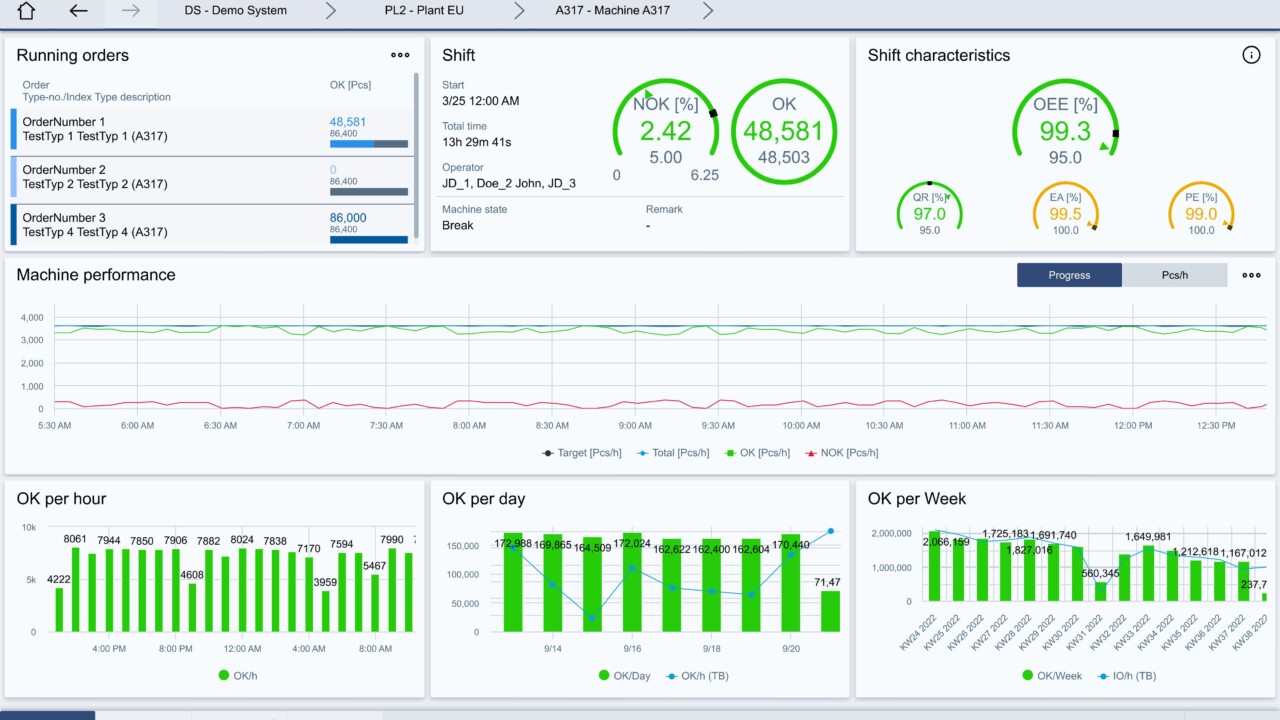The image size is (1280, 720).
Task: Toggle OK/Day legend entry
Action: 625,676
